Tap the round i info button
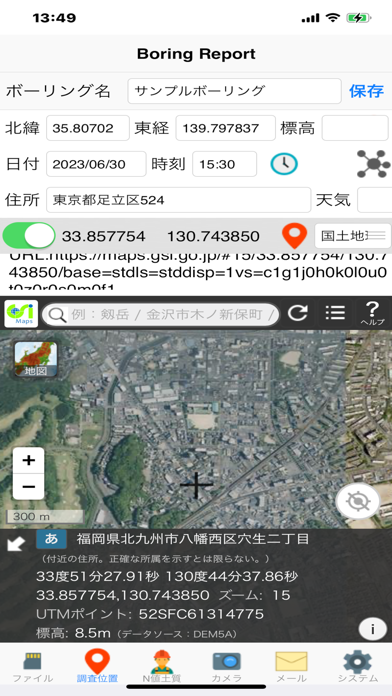Viewport: 392px width, 696px height. (372, 629)
